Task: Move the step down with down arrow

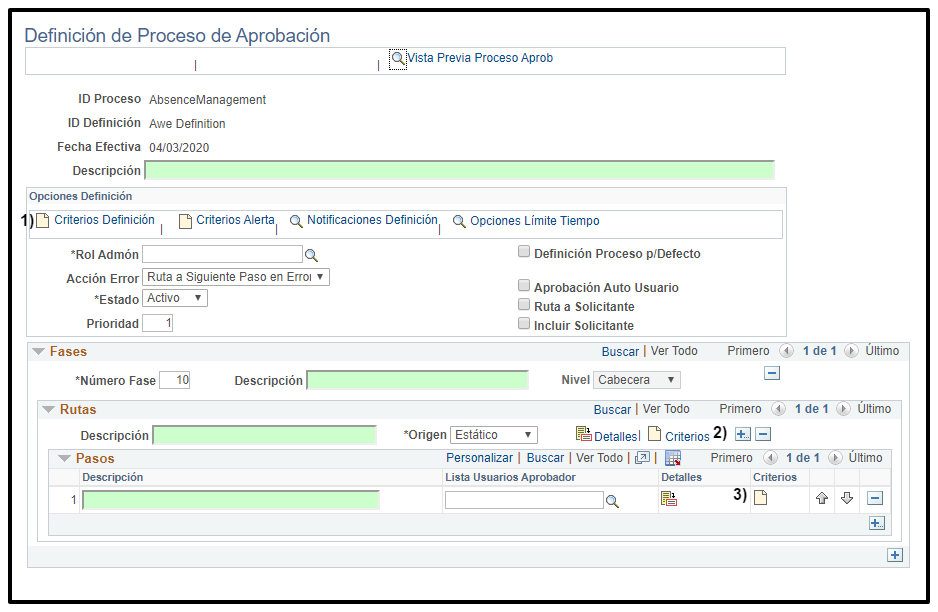Action: point(846,498)
